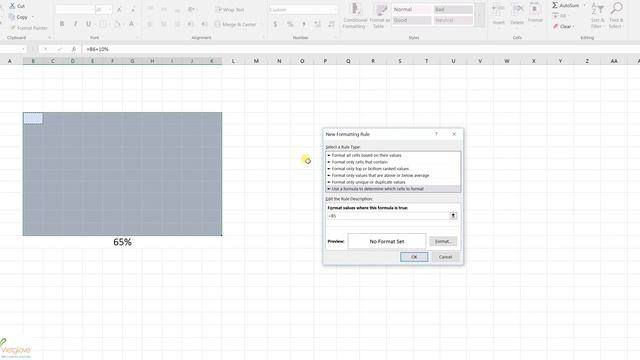Click the Cut scissors icon
This screenshot has height=360, width=640.
coord(12,6)
